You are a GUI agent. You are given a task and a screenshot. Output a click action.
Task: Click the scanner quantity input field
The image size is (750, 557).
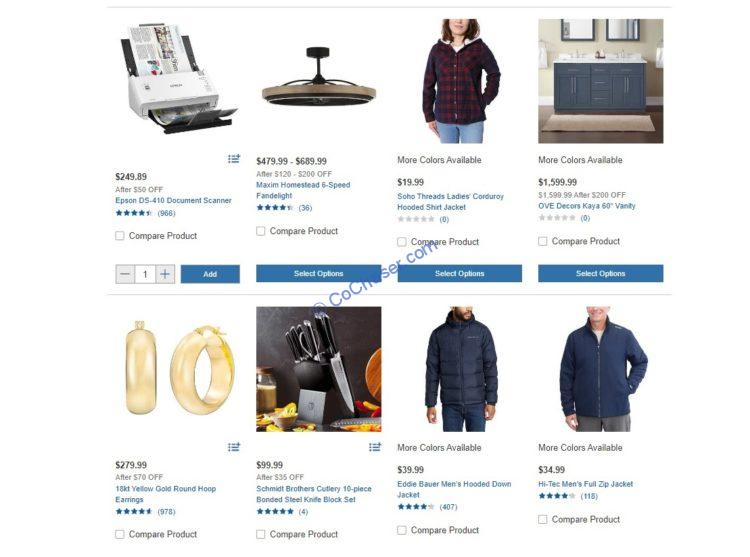click(x=145, y=274)
